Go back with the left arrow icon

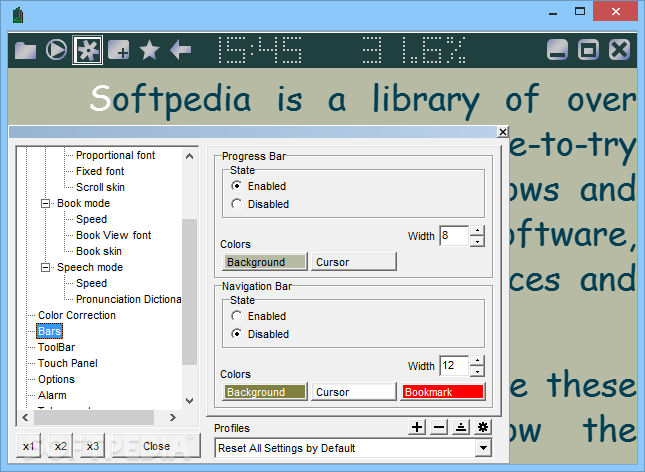click(181, 50)
